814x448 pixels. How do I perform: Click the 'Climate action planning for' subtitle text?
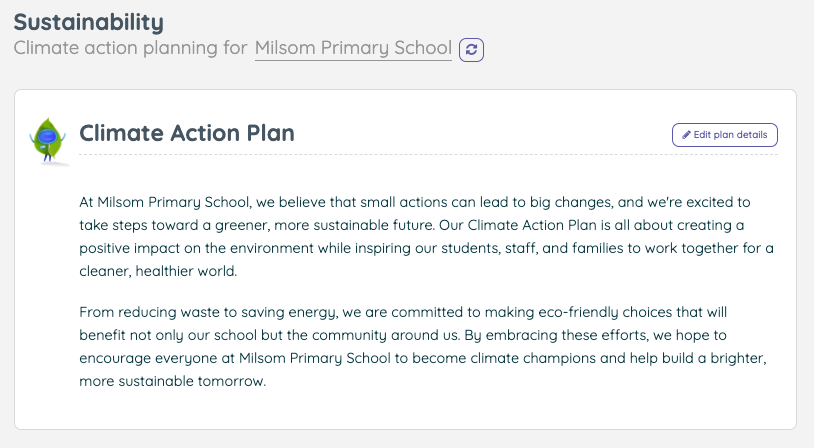[x=130, y=48]
